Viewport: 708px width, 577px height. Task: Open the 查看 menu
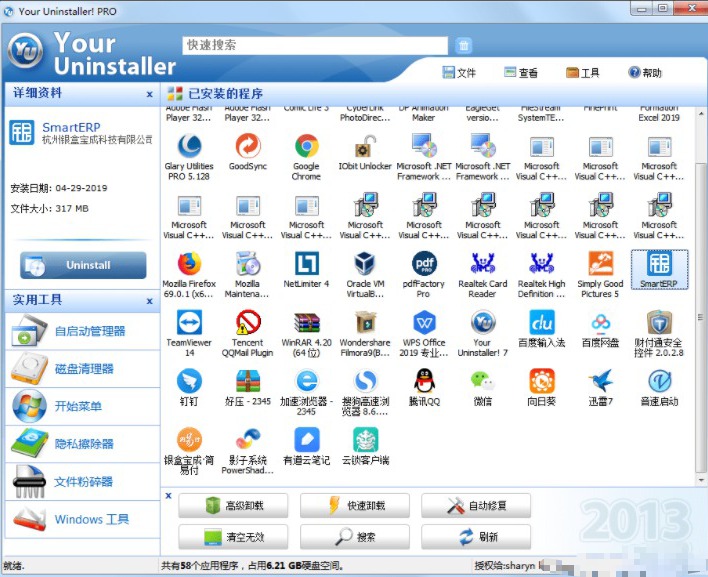[x=521, y=73]
